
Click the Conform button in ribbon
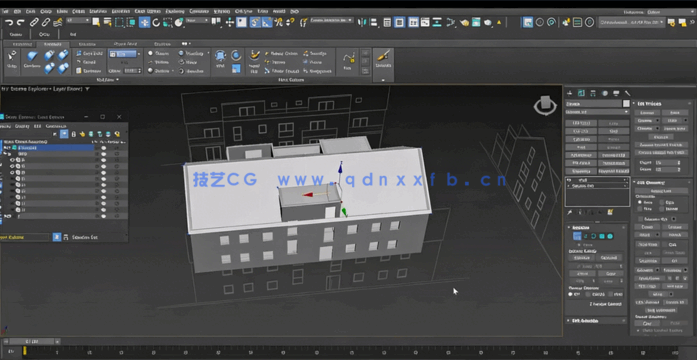click(x=32, y=59)
